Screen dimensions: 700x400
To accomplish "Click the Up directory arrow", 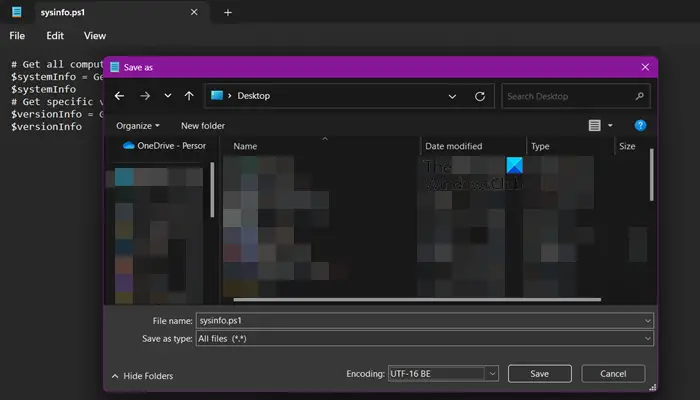I will [x=189, y=96].
